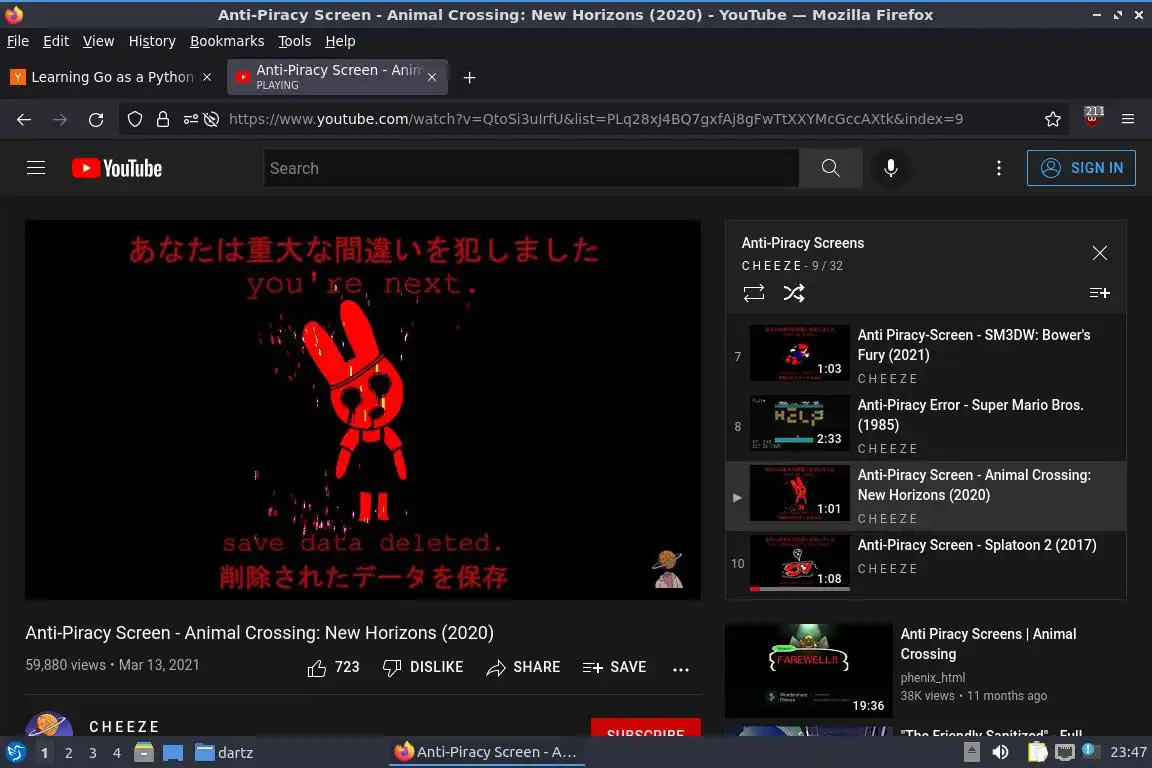Reload the current page

tap(96, 119)
